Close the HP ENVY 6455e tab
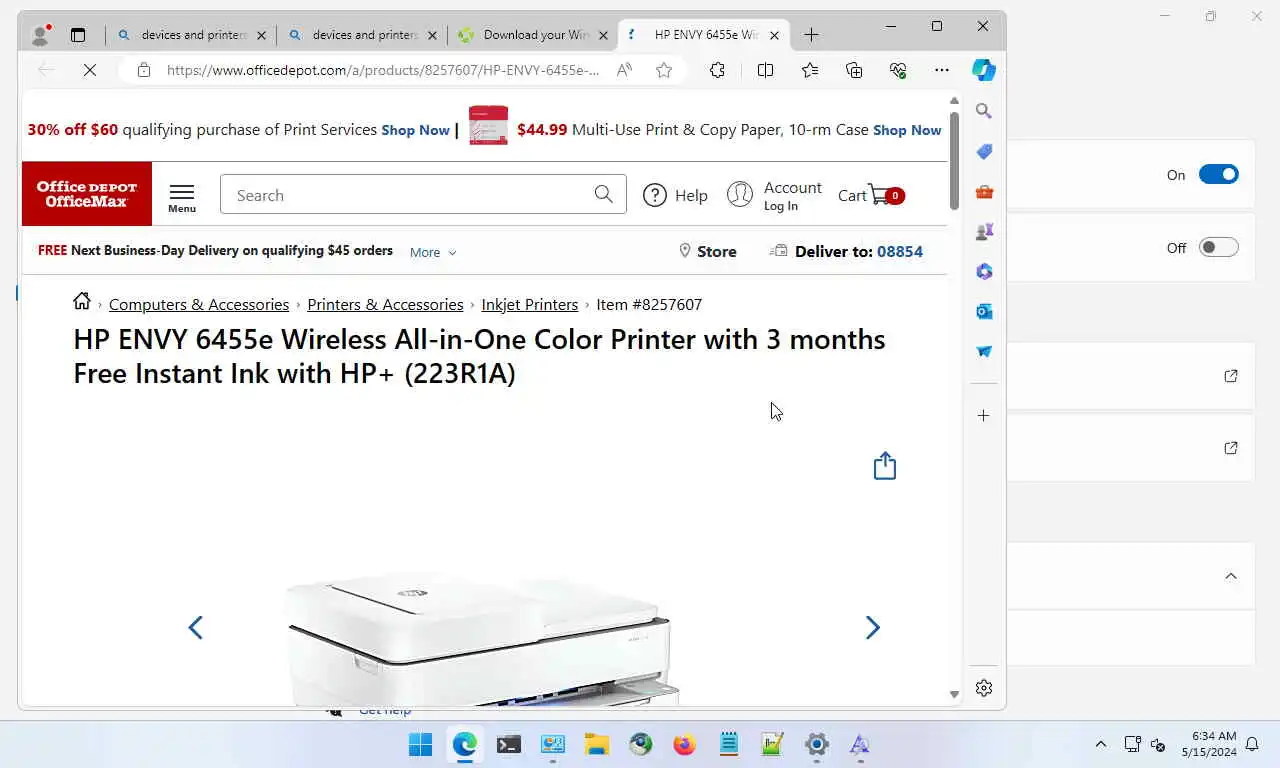1280x768 pixels. point(774,35)
